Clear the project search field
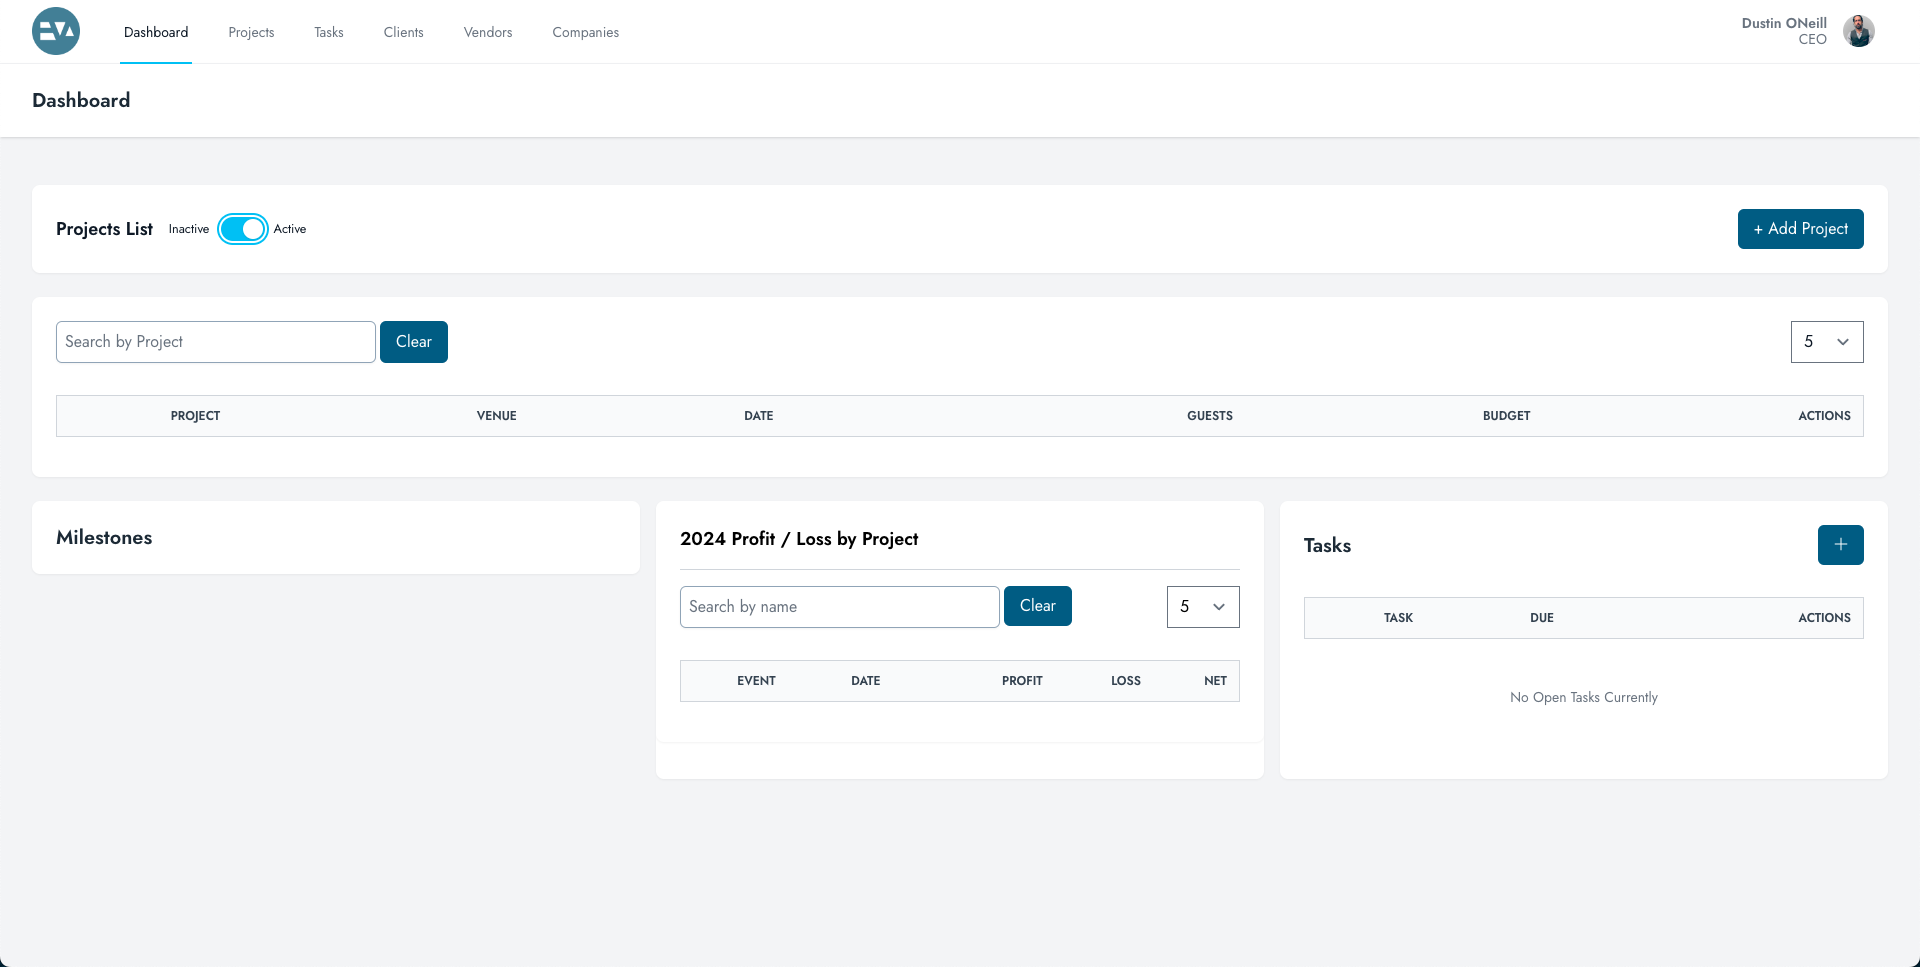This screenshot has height=967, width=1920. click(413, 342)
